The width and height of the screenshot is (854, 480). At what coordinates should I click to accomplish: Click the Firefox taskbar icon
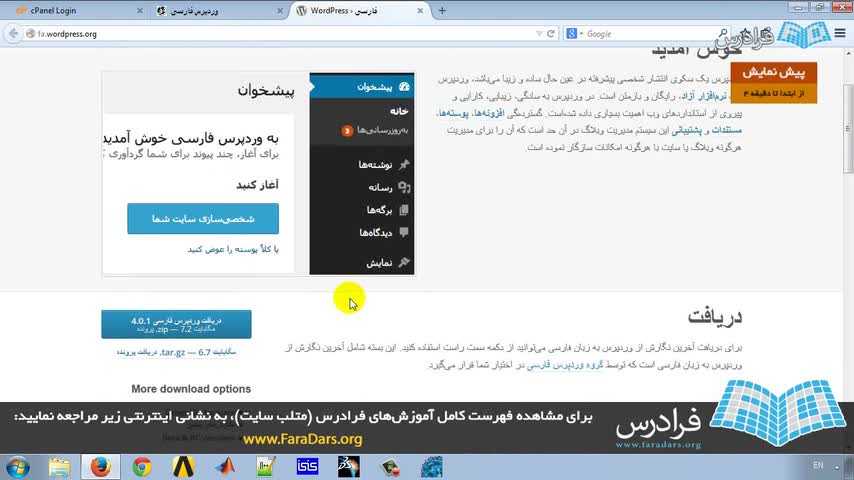101,467
